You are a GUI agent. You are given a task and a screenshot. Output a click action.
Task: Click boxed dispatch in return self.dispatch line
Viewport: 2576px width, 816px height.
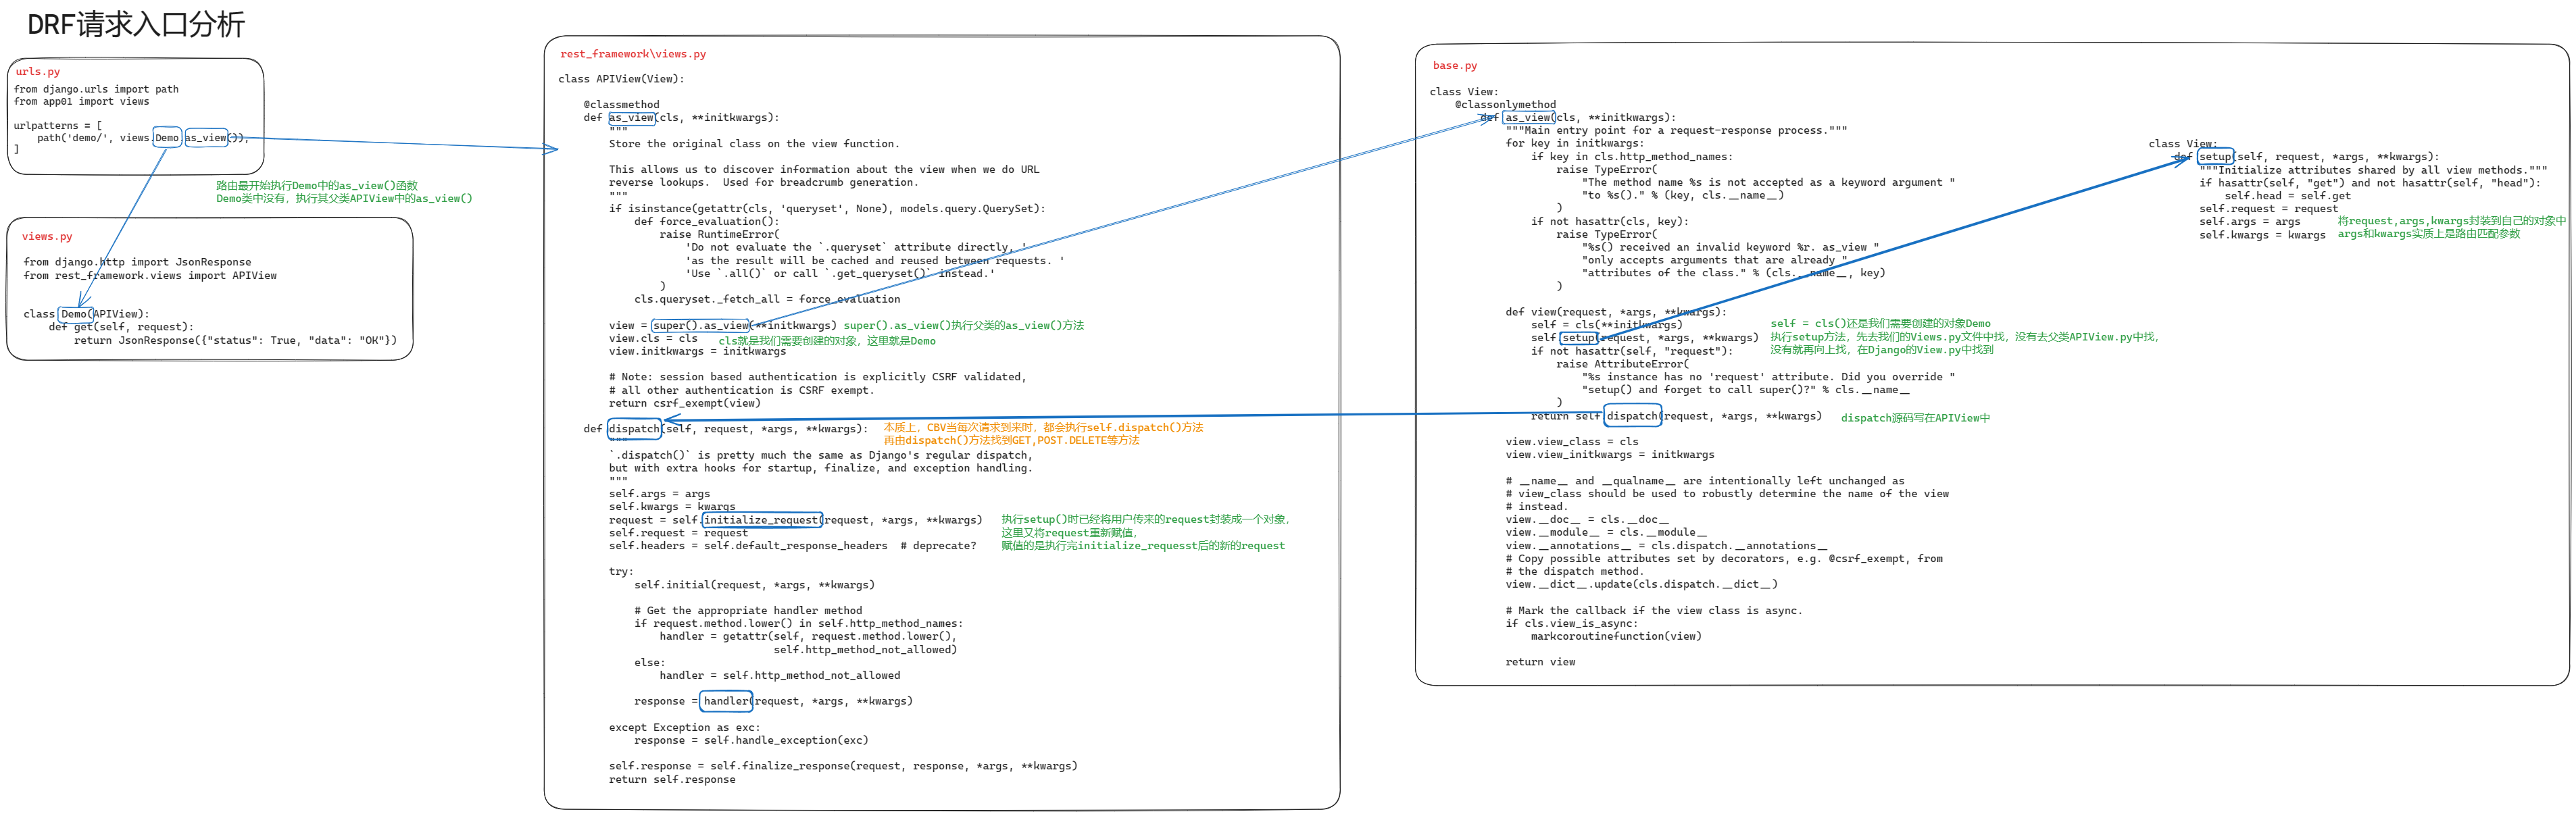click(x=1632, y=416)
